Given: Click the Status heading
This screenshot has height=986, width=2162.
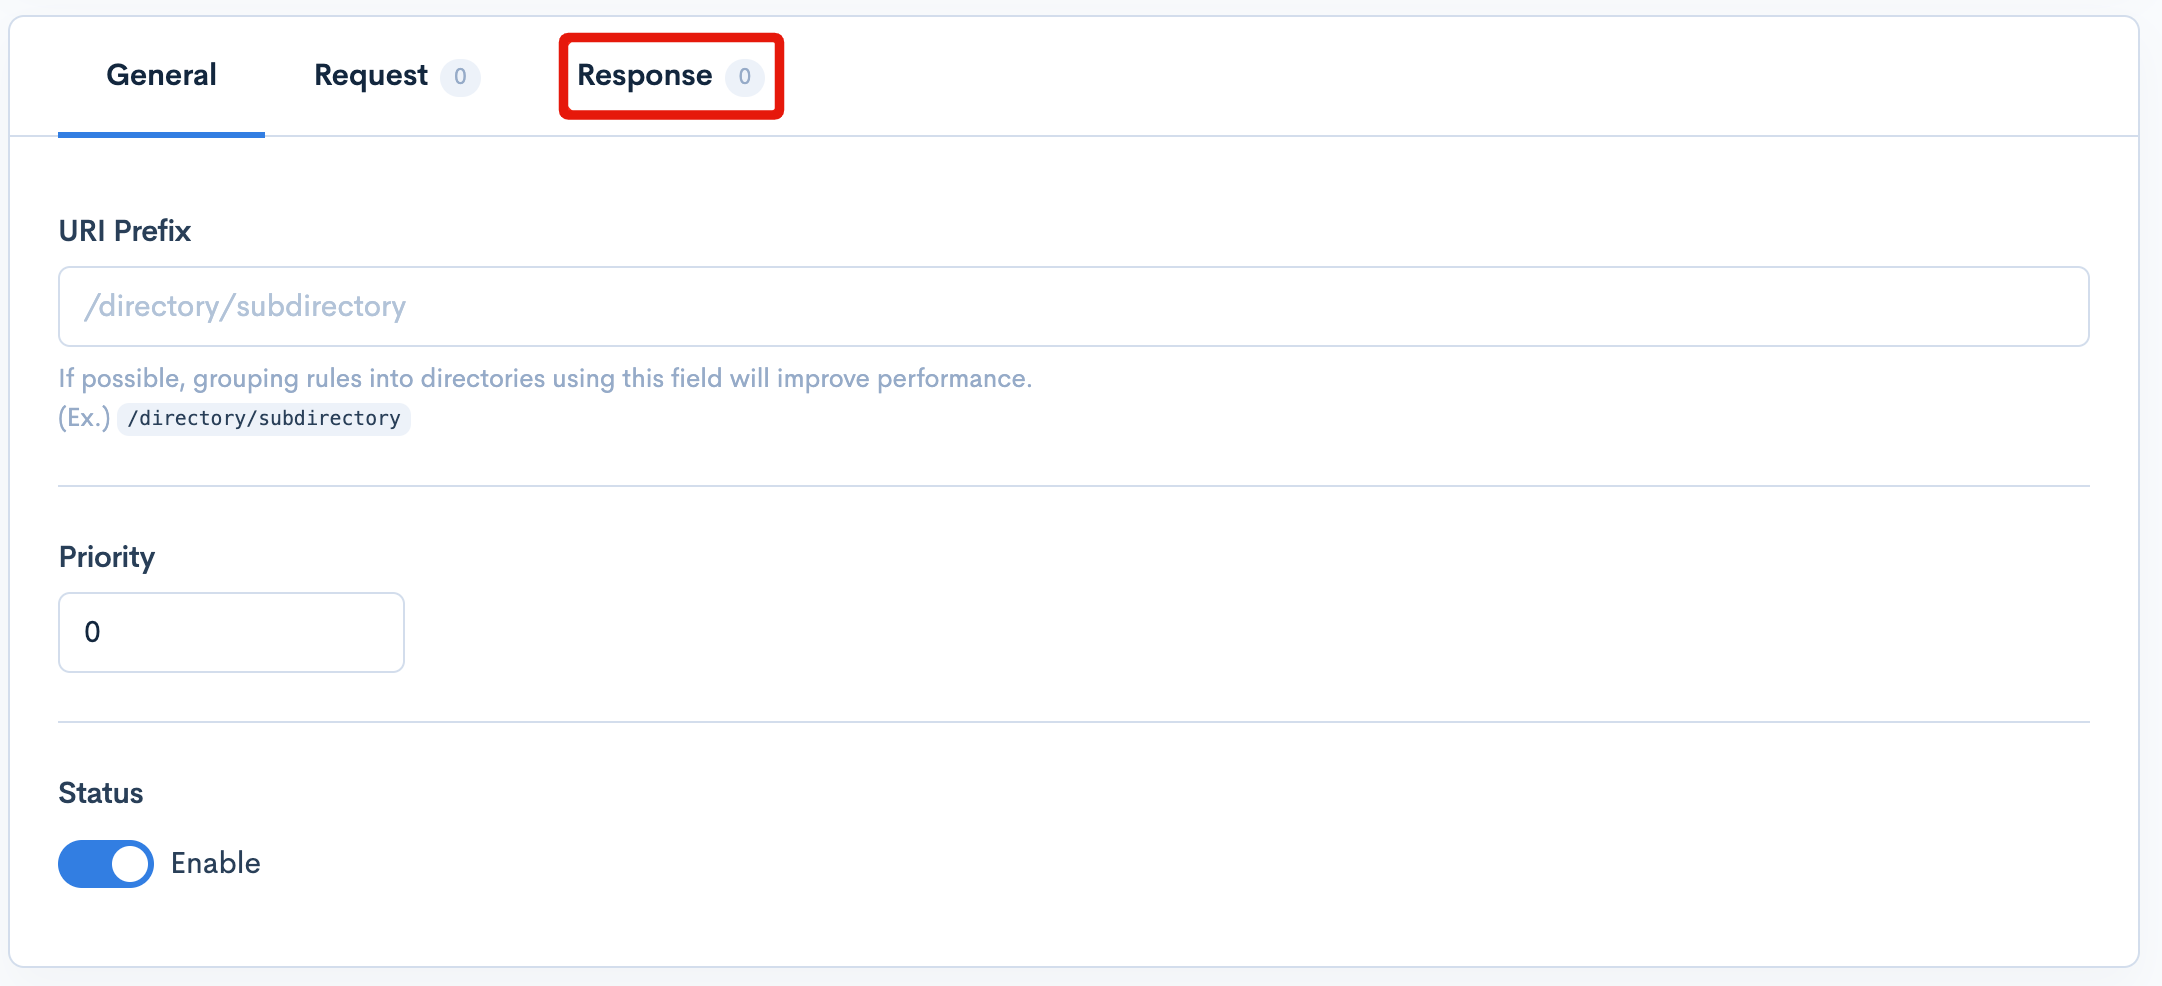Looking at the screenshot, I should [101, 793].
